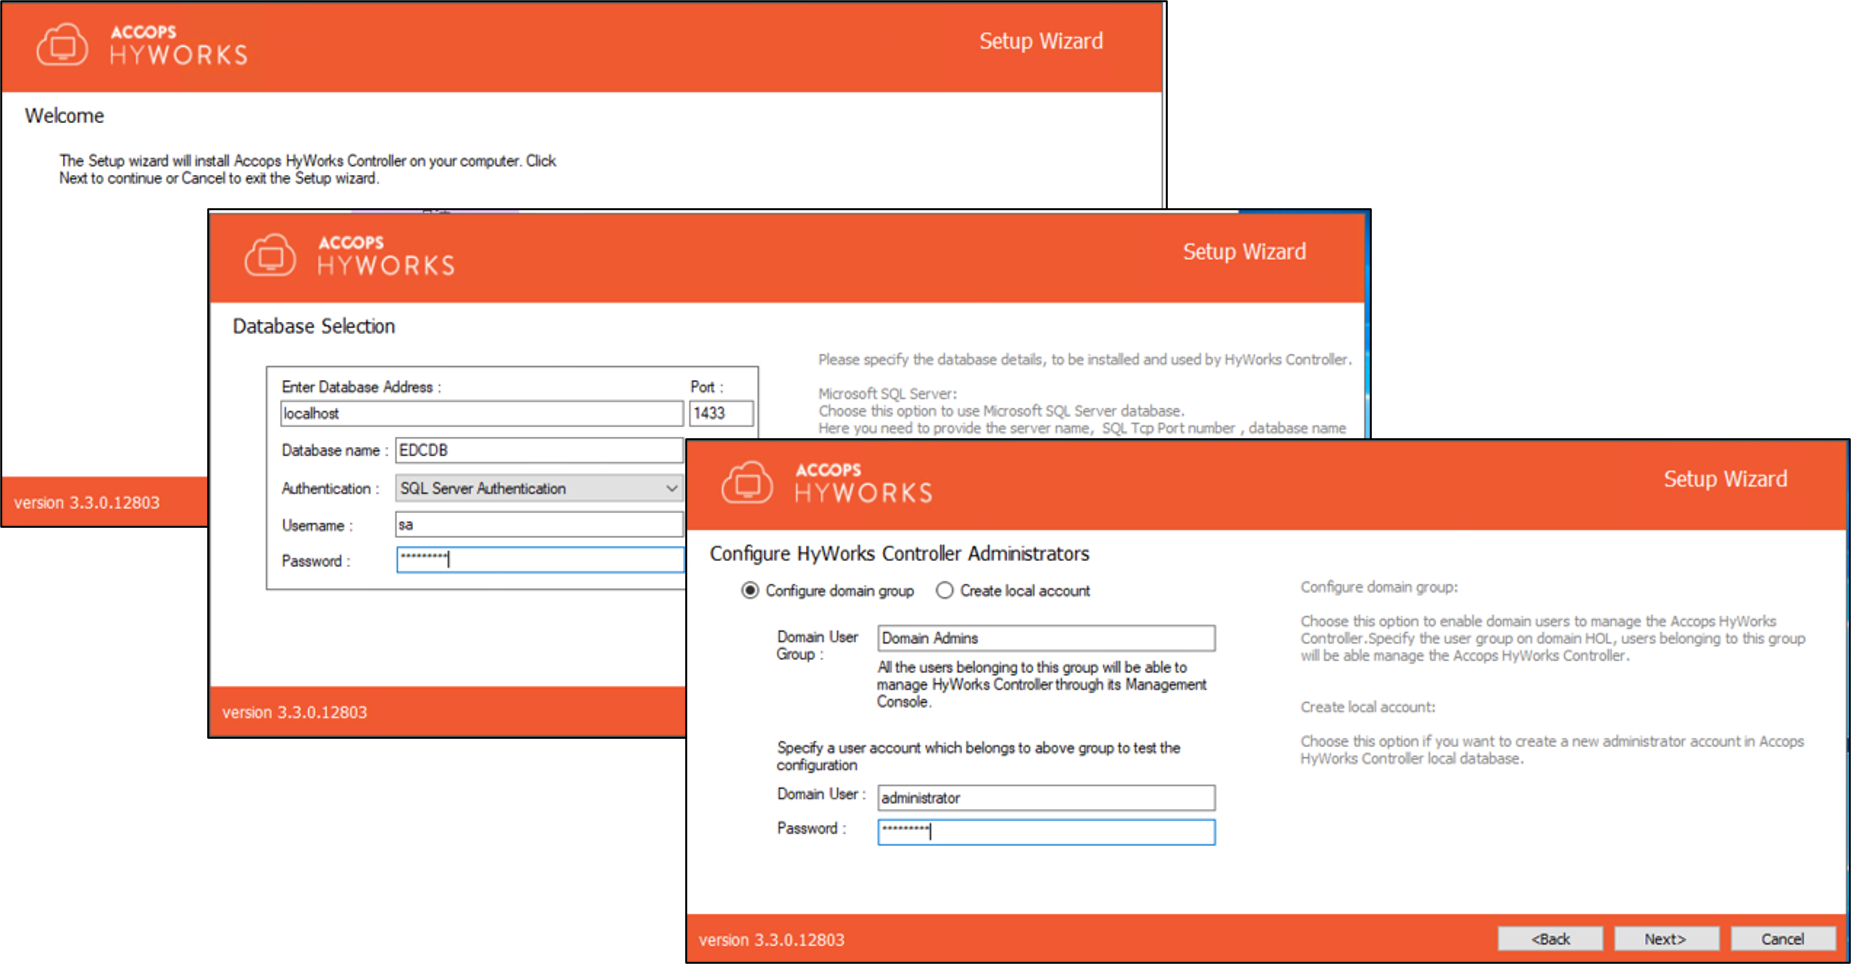Click version 3.3.0.12803 in Welcome window
The image size is (1851, 964).
87,503
